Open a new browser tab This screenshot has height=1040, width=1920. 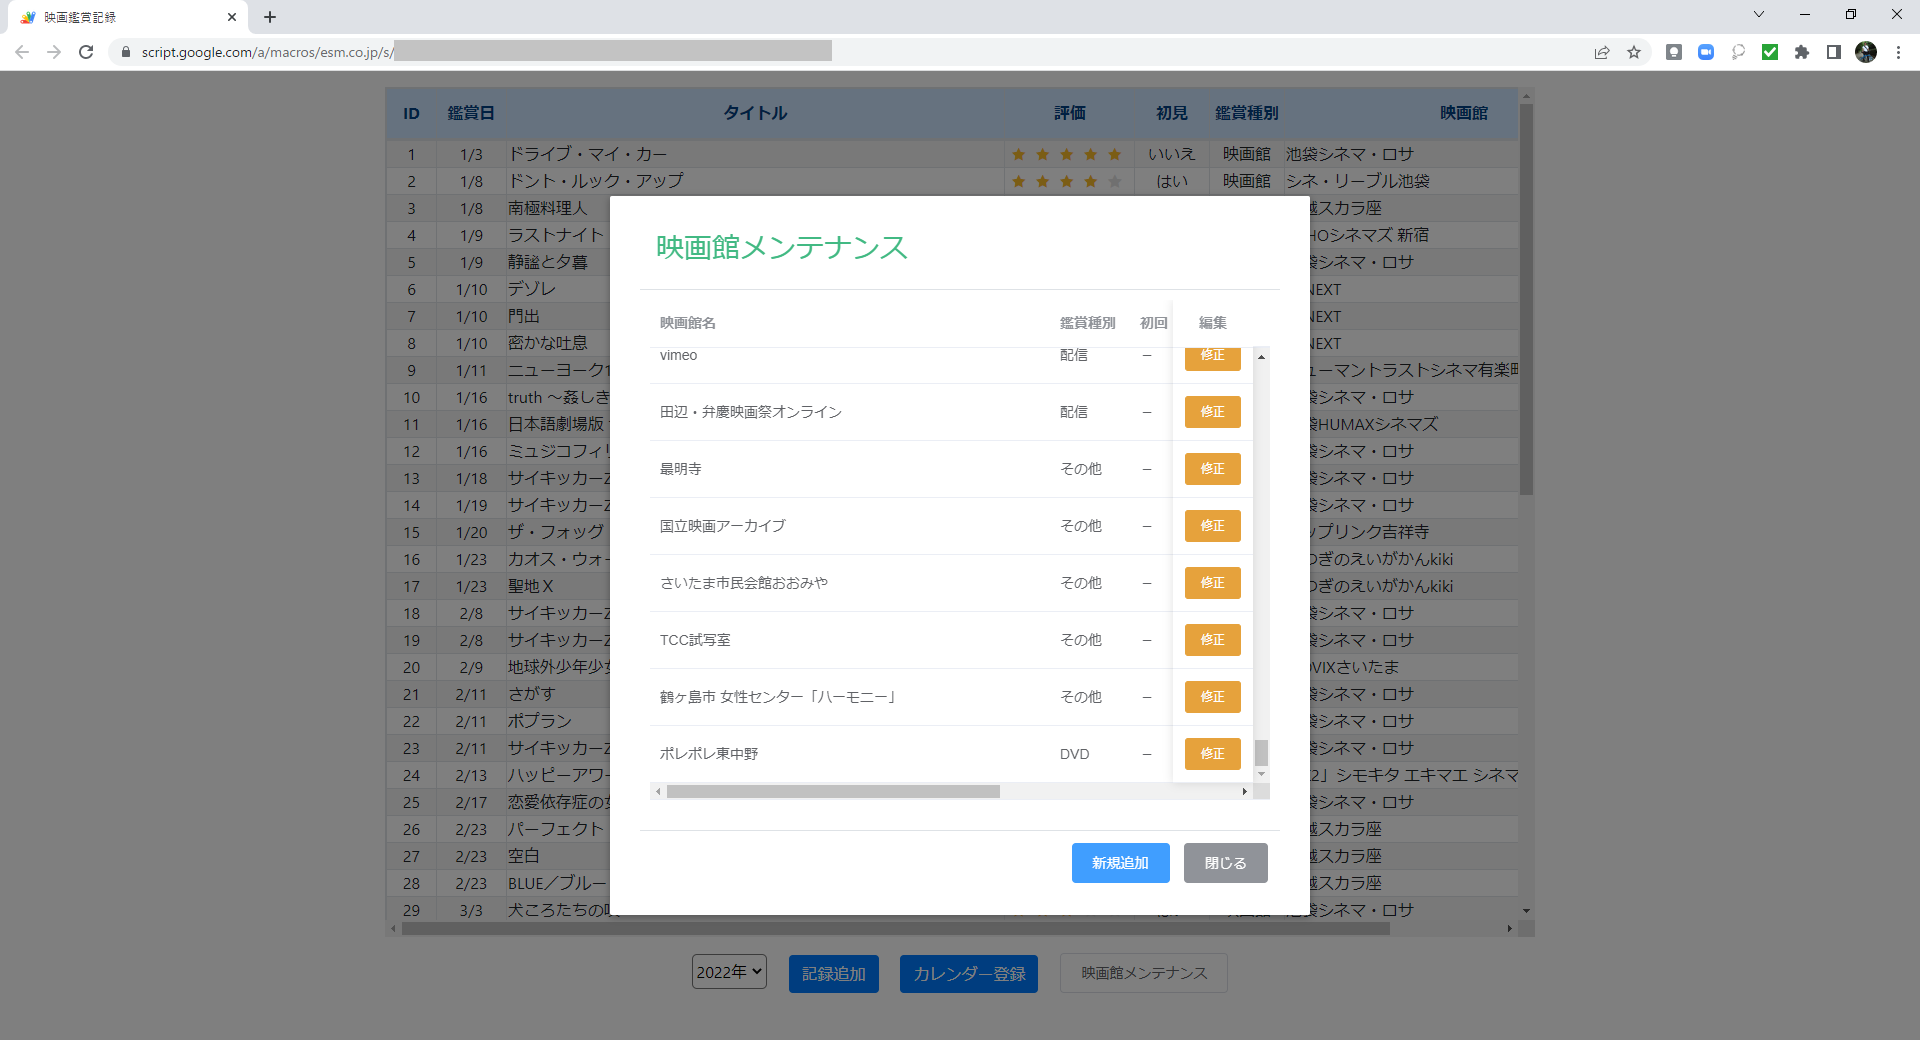[270, 17]
